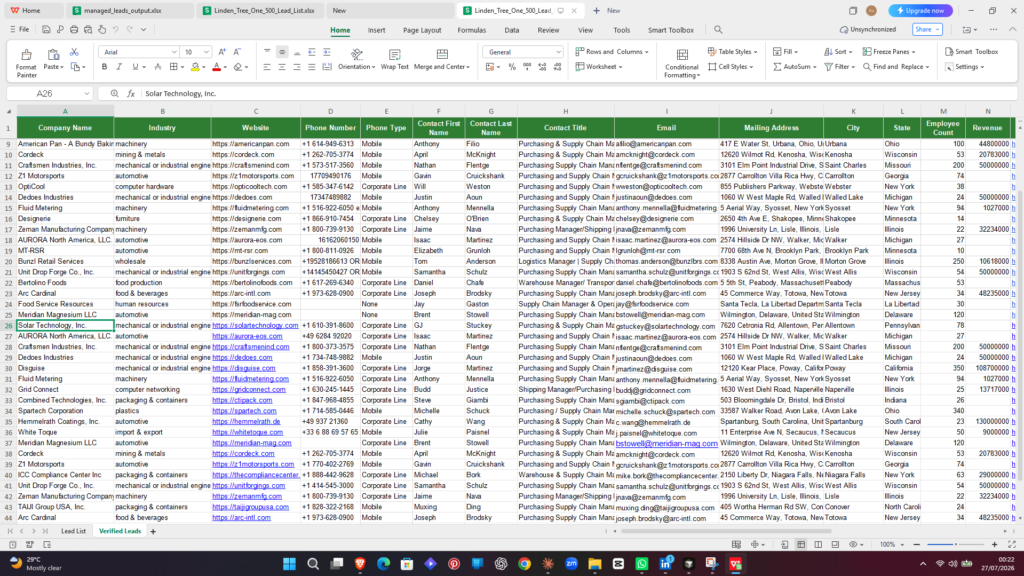The height and width of the screenshot is (576, 1024).
Task: Open the Data ribbon tab
Action: click(x=511, y=30)
